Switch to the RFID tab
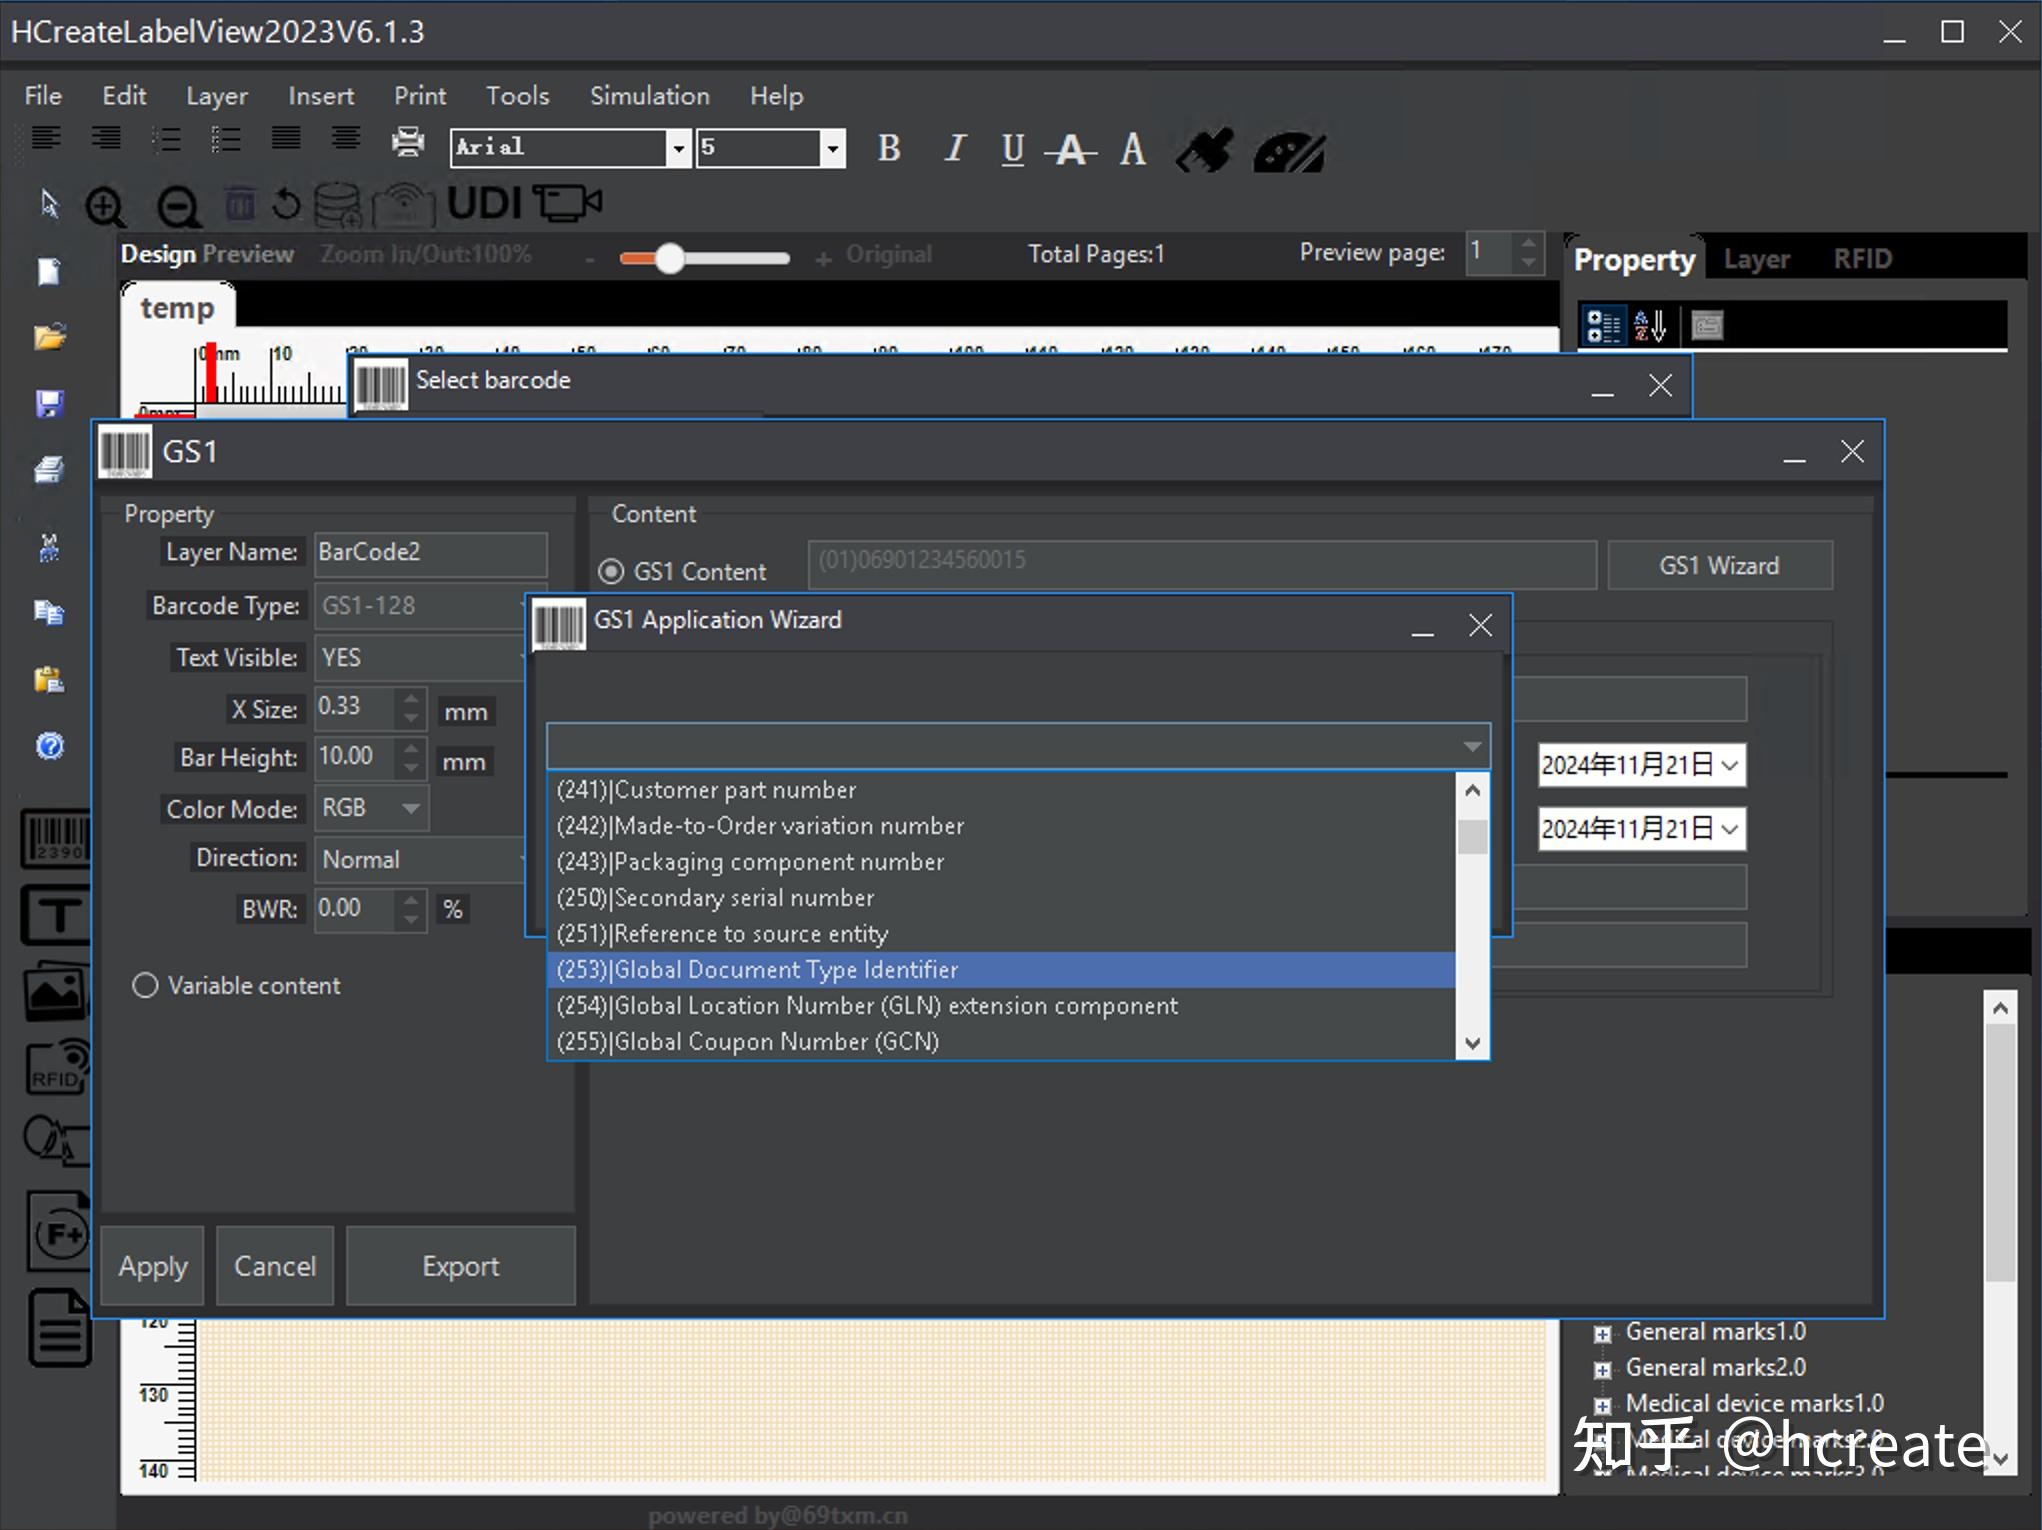The height and width of the screenshot is (1530, 2042). click(1861, 259)
